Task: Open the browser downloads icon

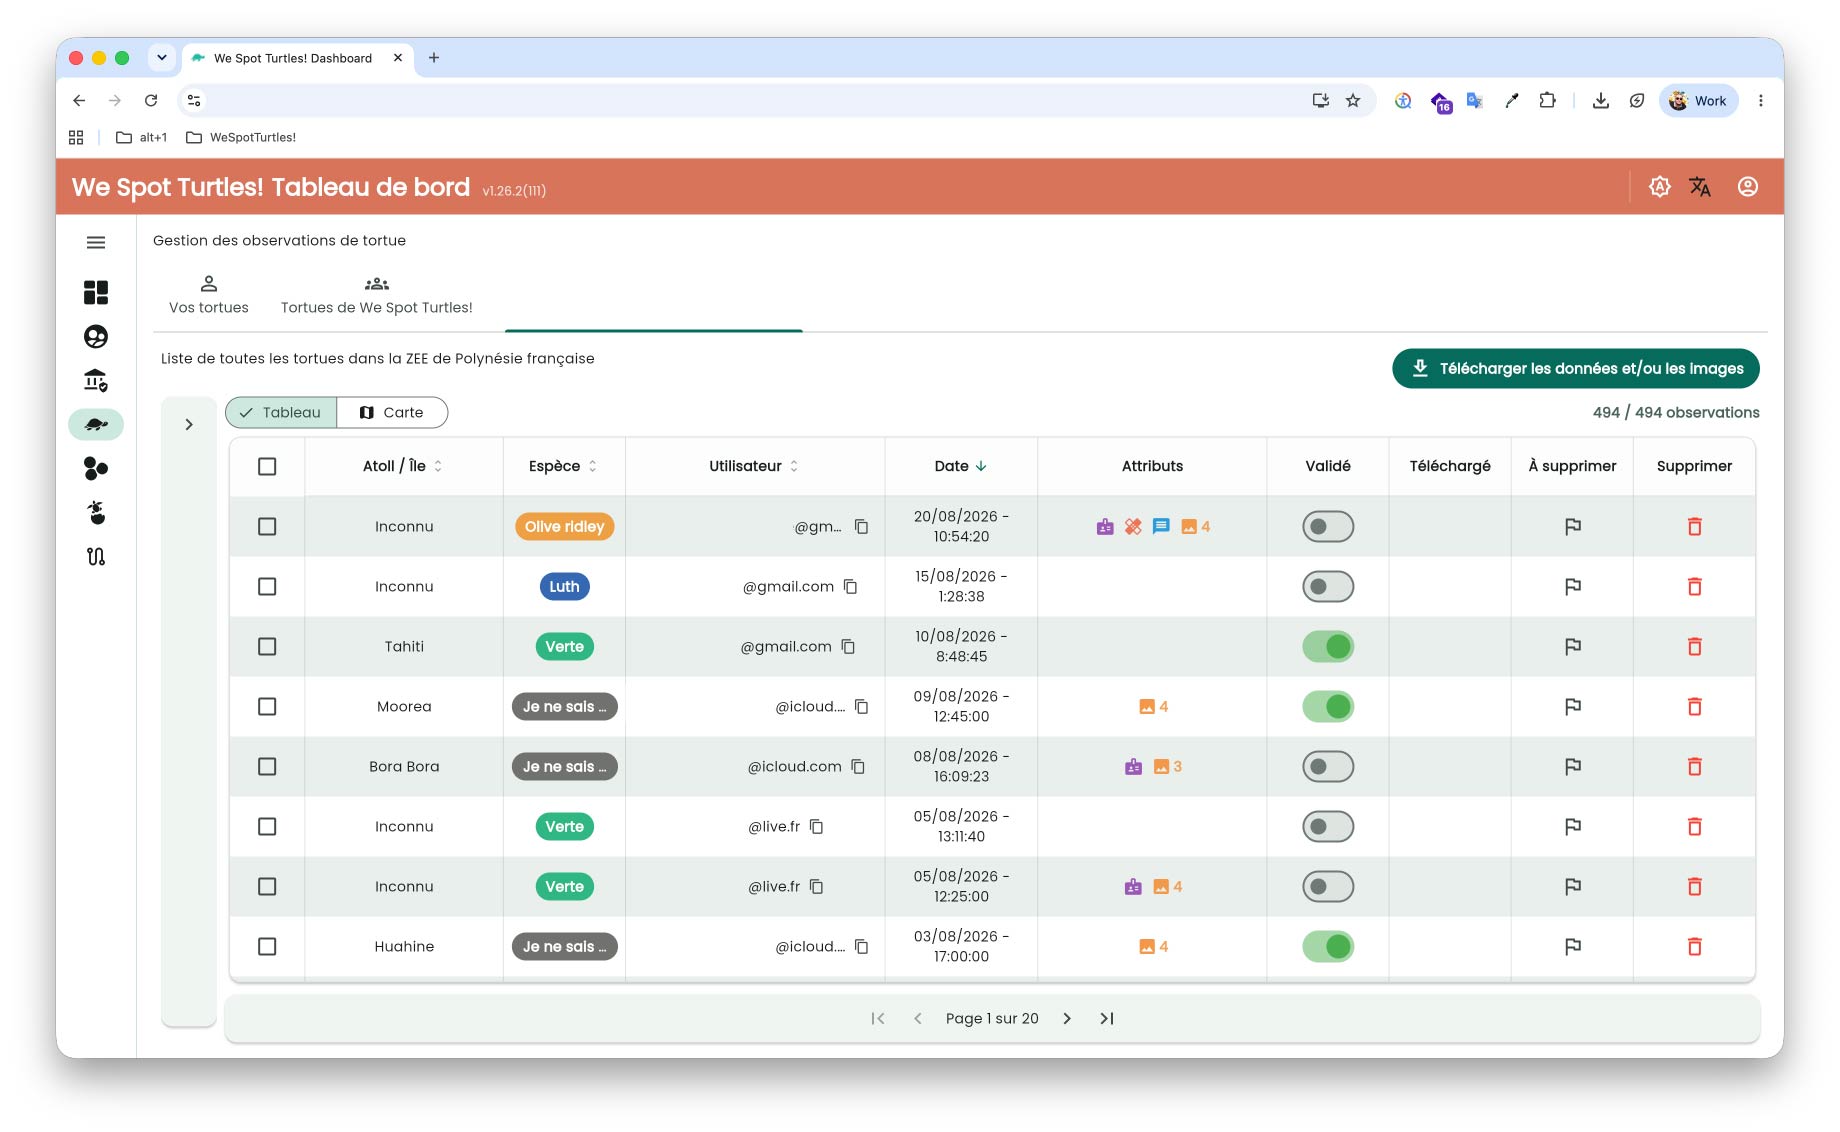Action: tap(1601, 101)
